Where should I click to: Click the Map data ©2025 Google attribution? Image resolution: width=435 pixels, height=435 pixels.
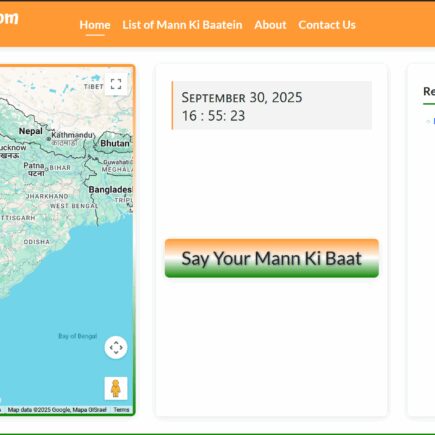pyautogui.click(x=57, y=410)
